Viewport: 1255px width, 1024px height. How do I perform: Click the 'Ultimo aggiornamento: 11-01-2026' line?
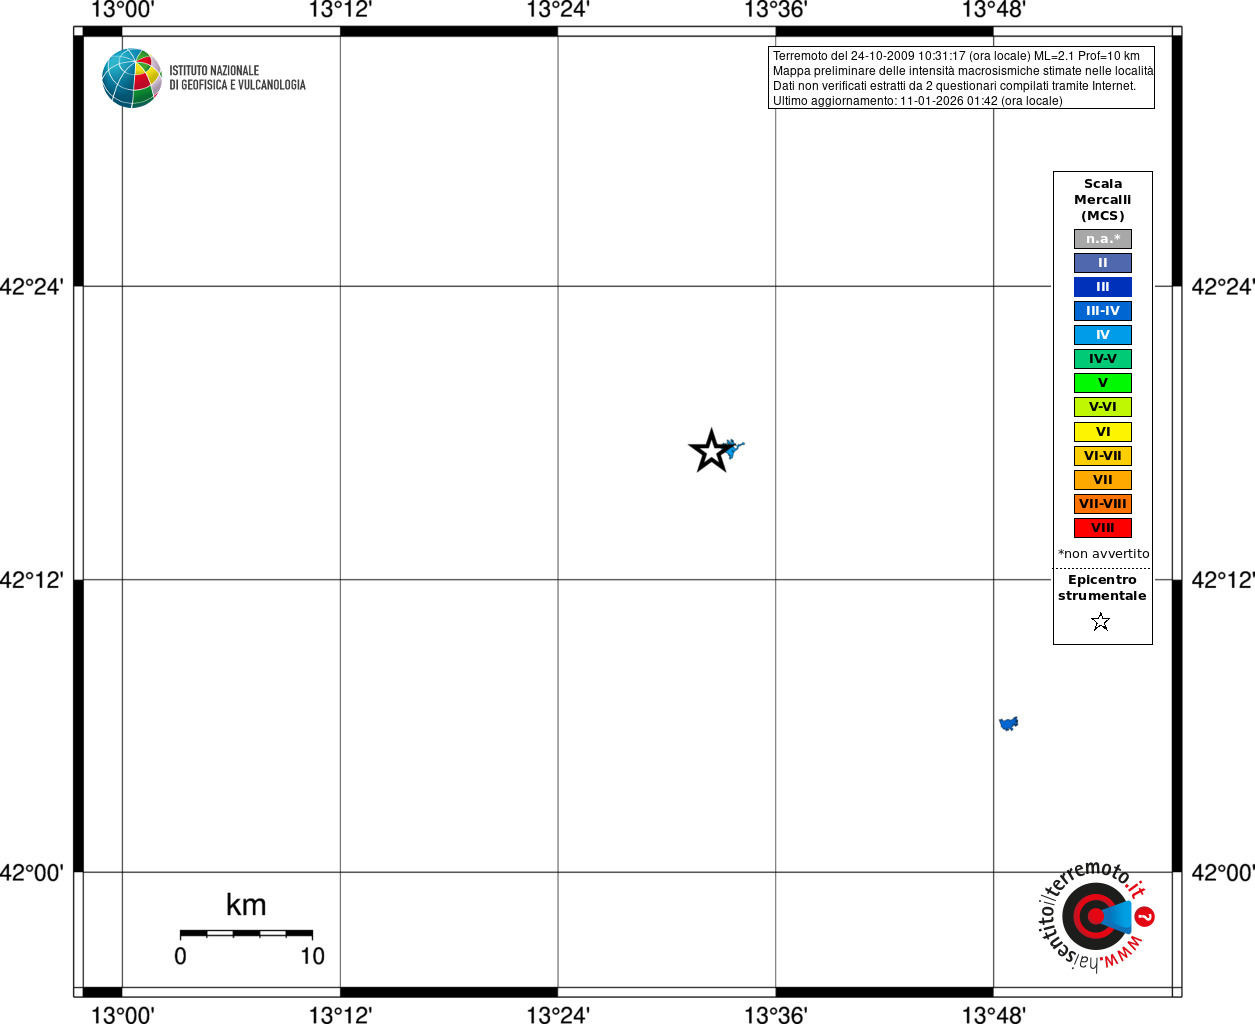pos(917,101)
